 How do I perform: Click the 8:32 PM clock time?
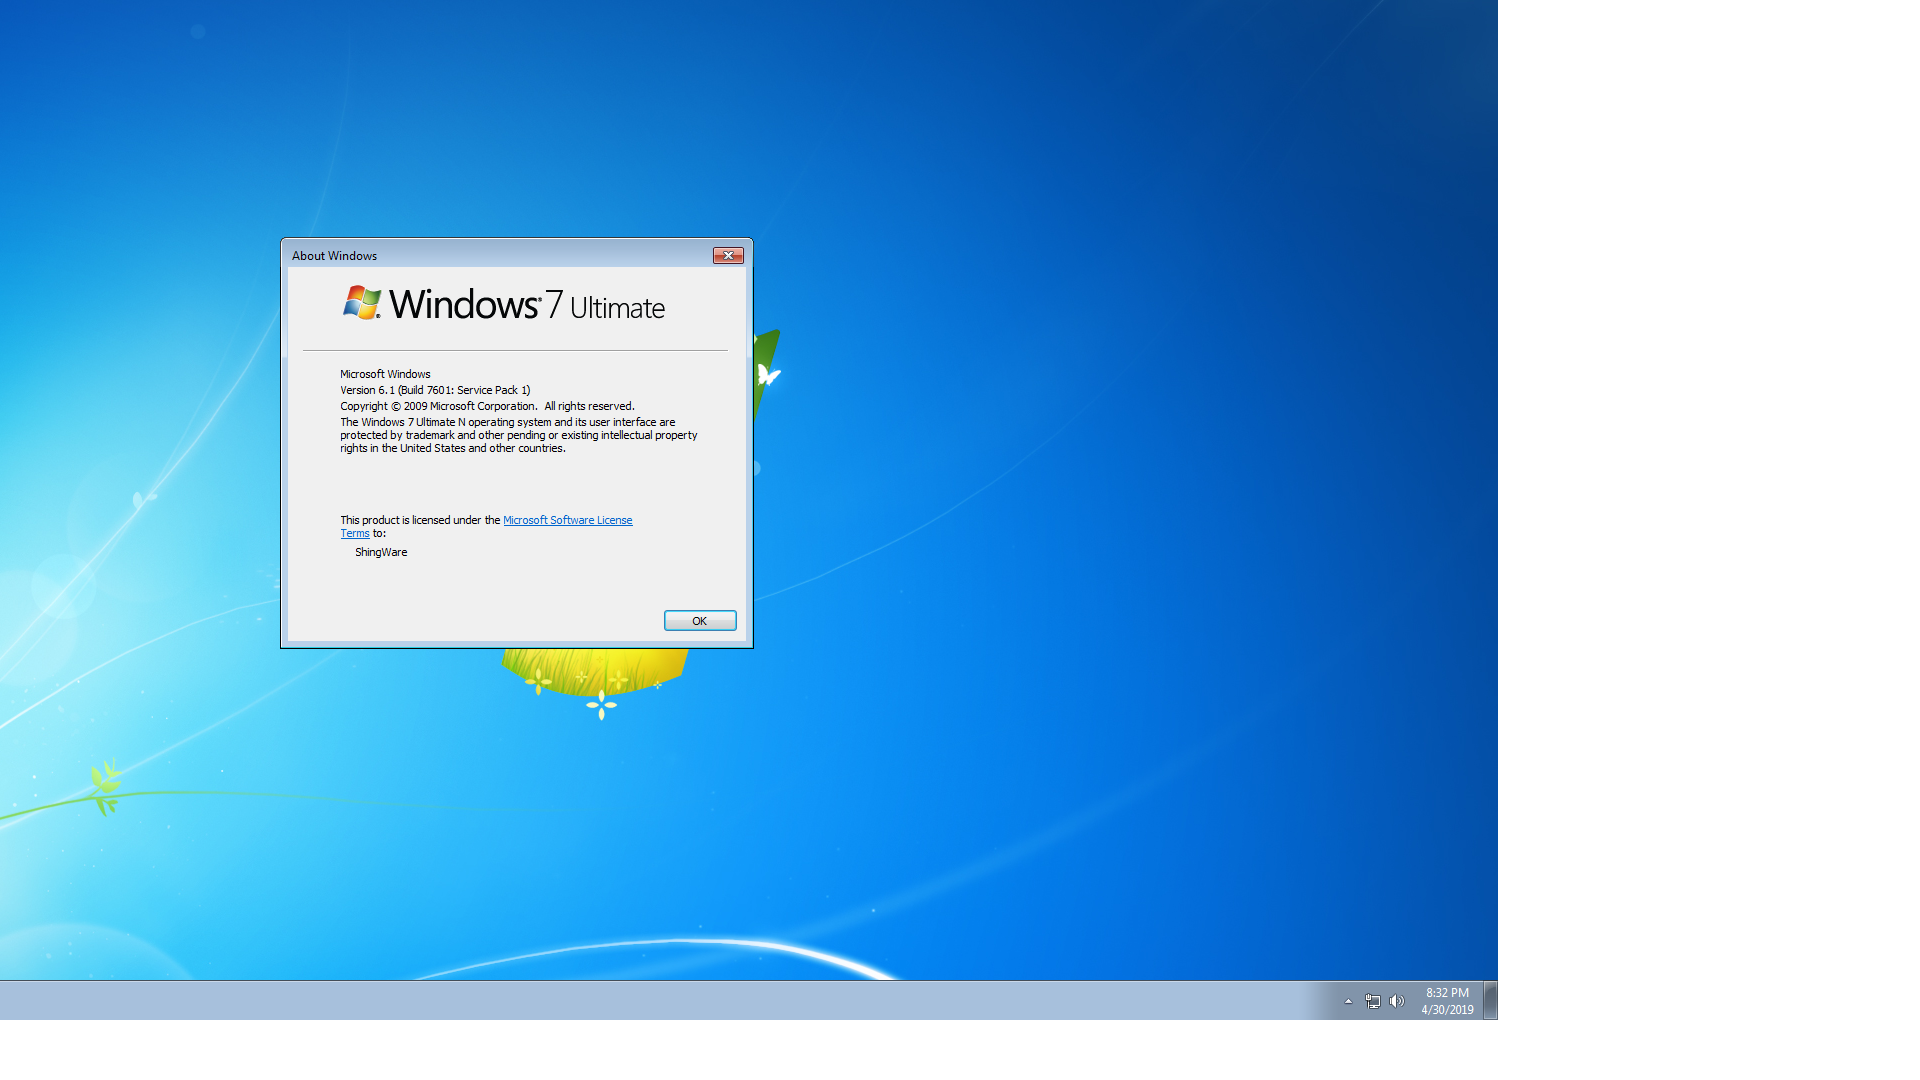click(1447, 993)
